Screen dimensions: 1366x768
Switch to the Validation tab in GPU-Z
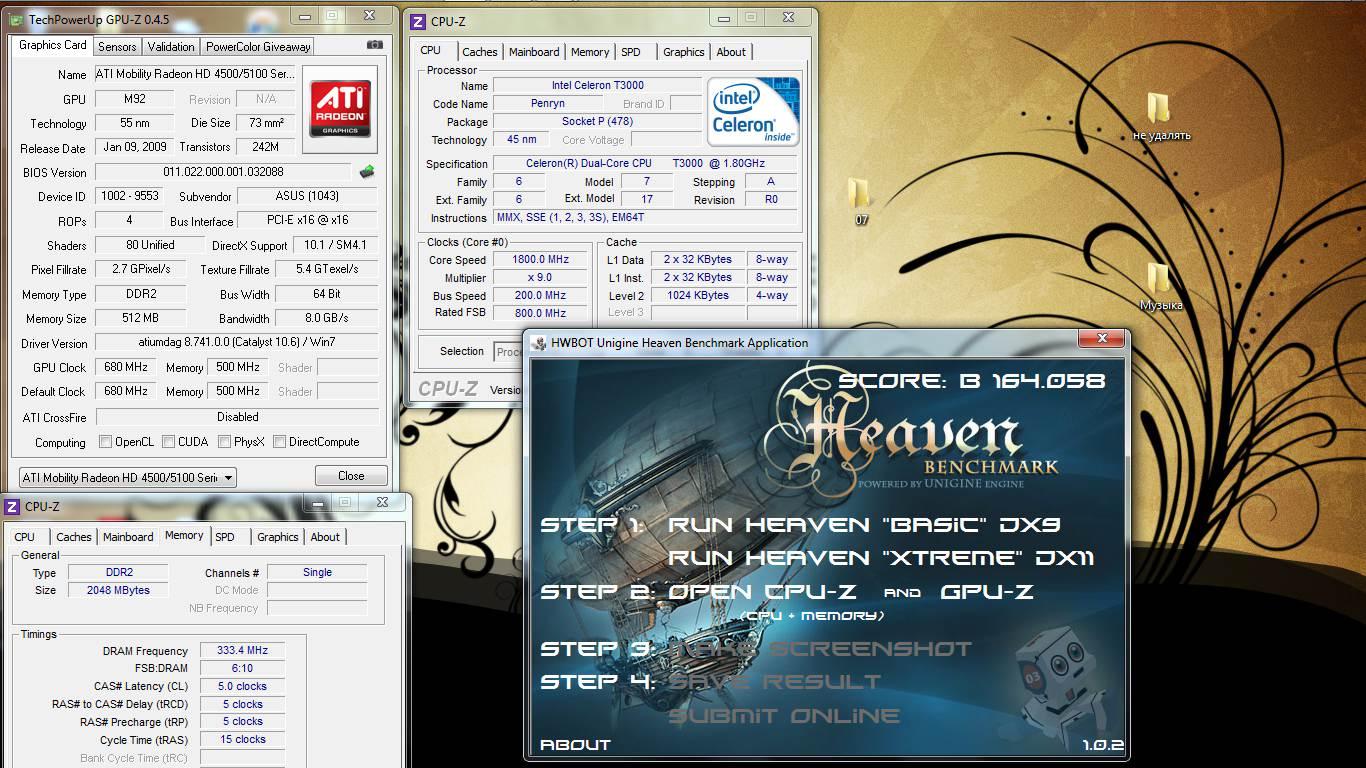(x=171, y=46)
